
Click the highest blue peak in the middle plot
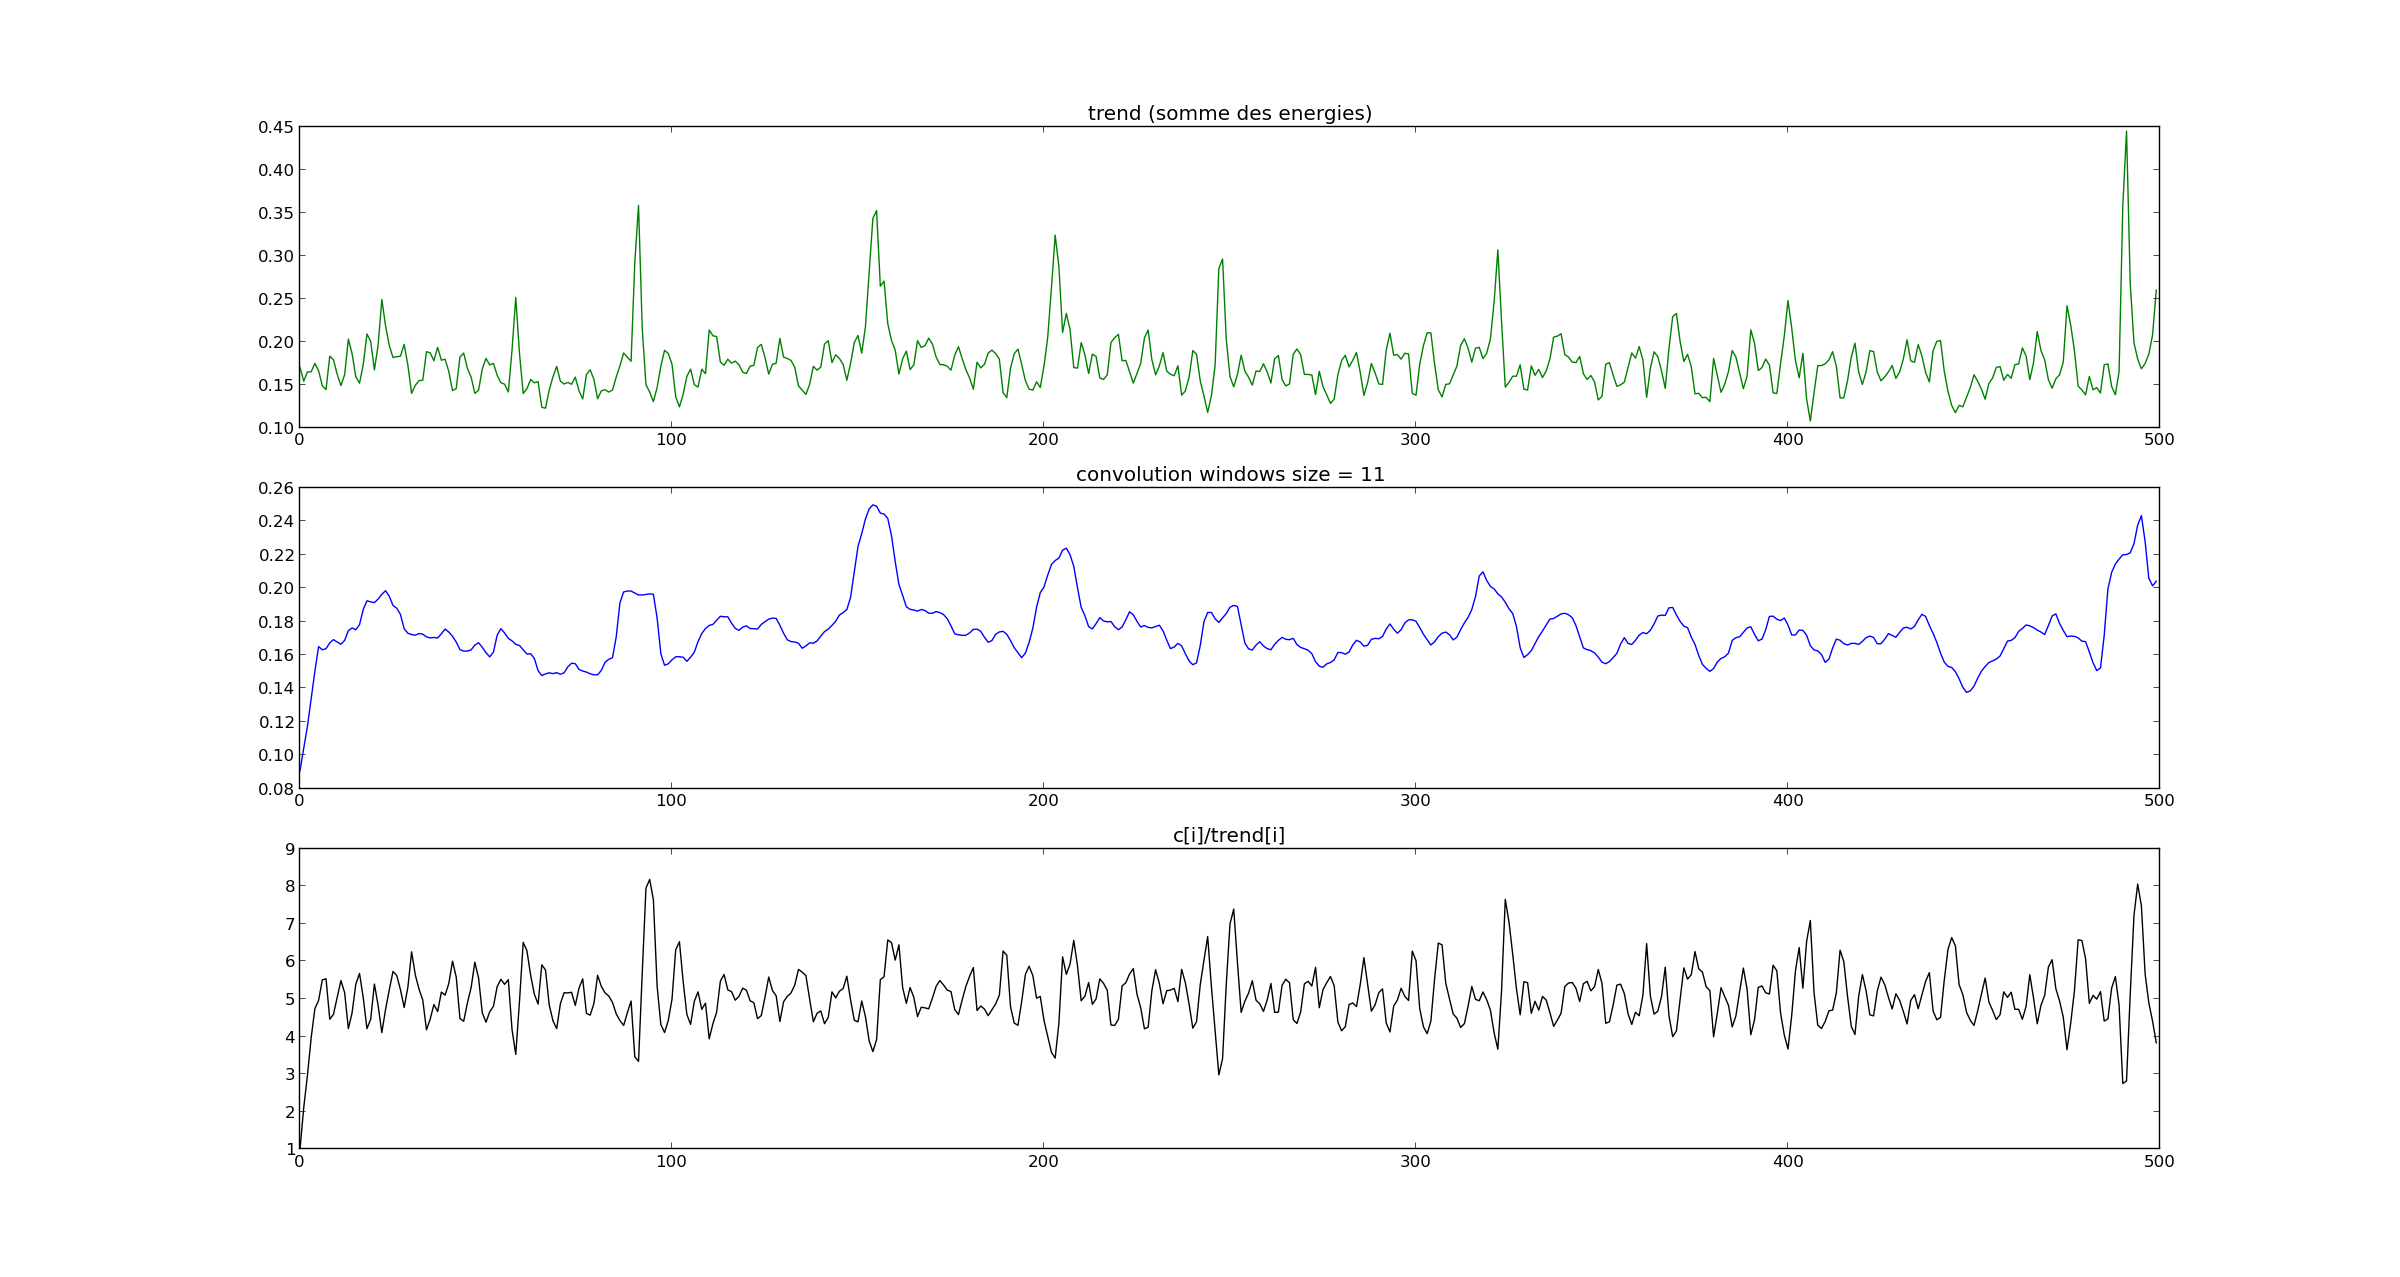[873, 506]
